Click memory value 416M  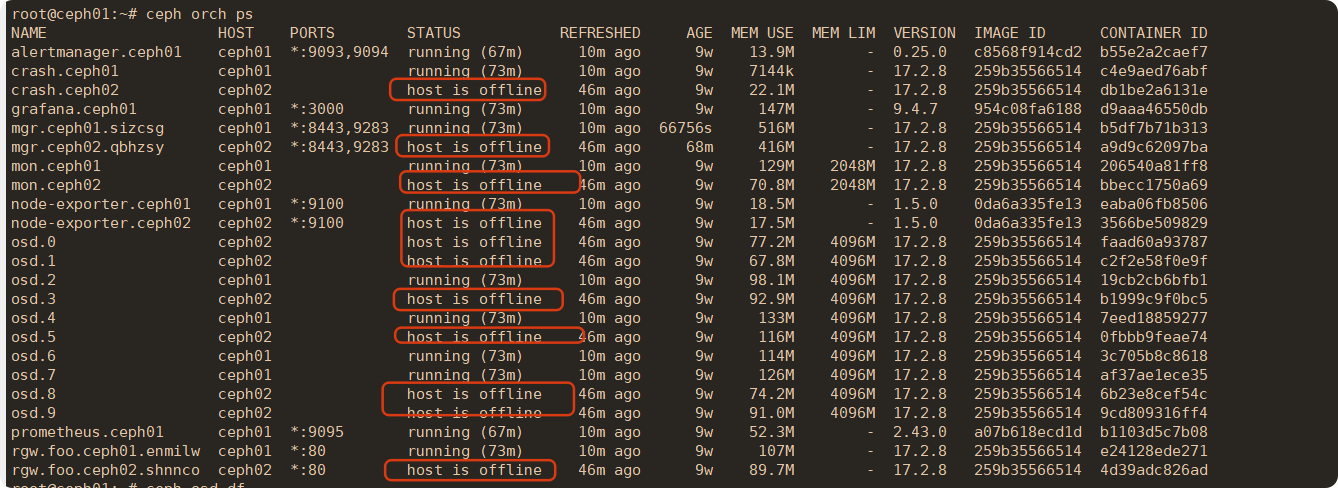776,147
